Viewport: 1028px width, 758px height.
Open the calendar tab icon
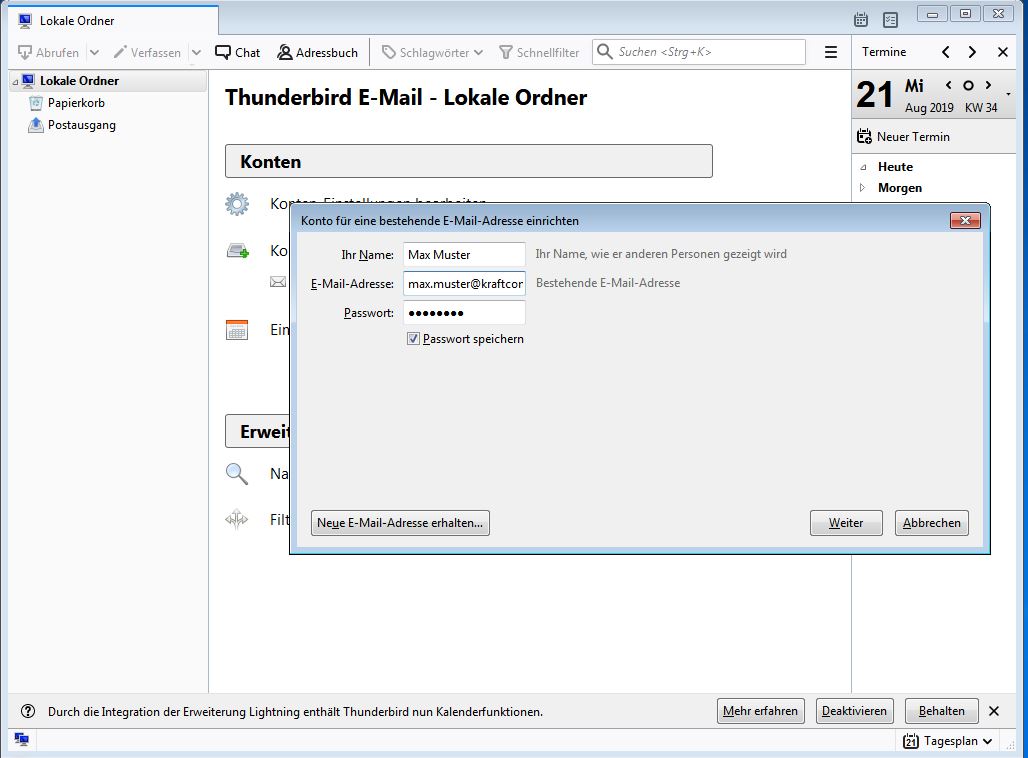coord(861,20)
